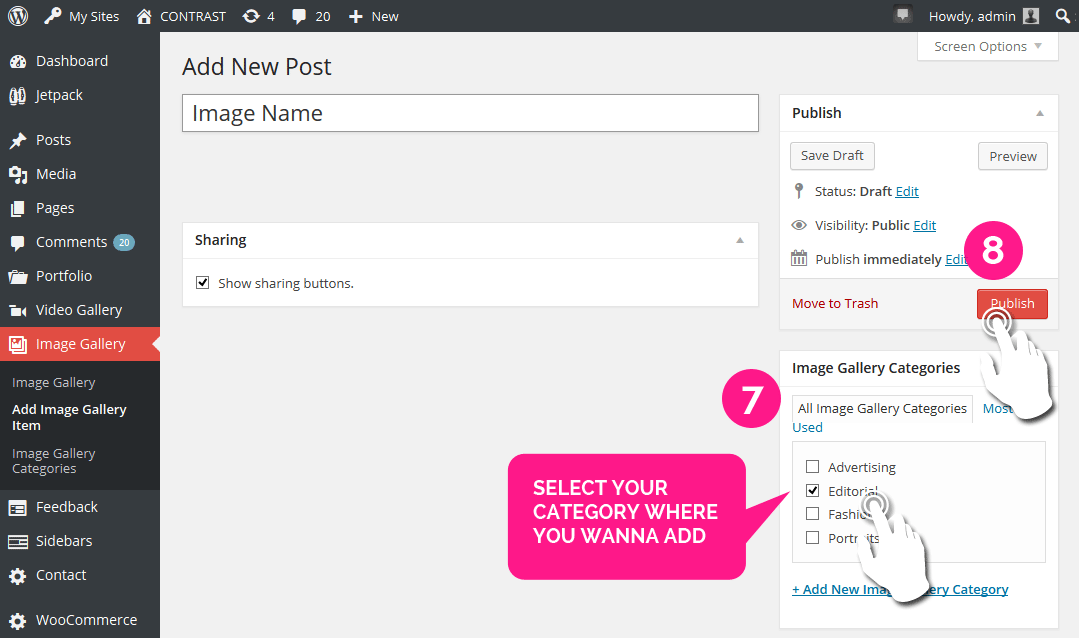This screenshot has height=638, width=1079.
Task: Uncheck the Editorial category checkbox
Action: pos(813,491)
